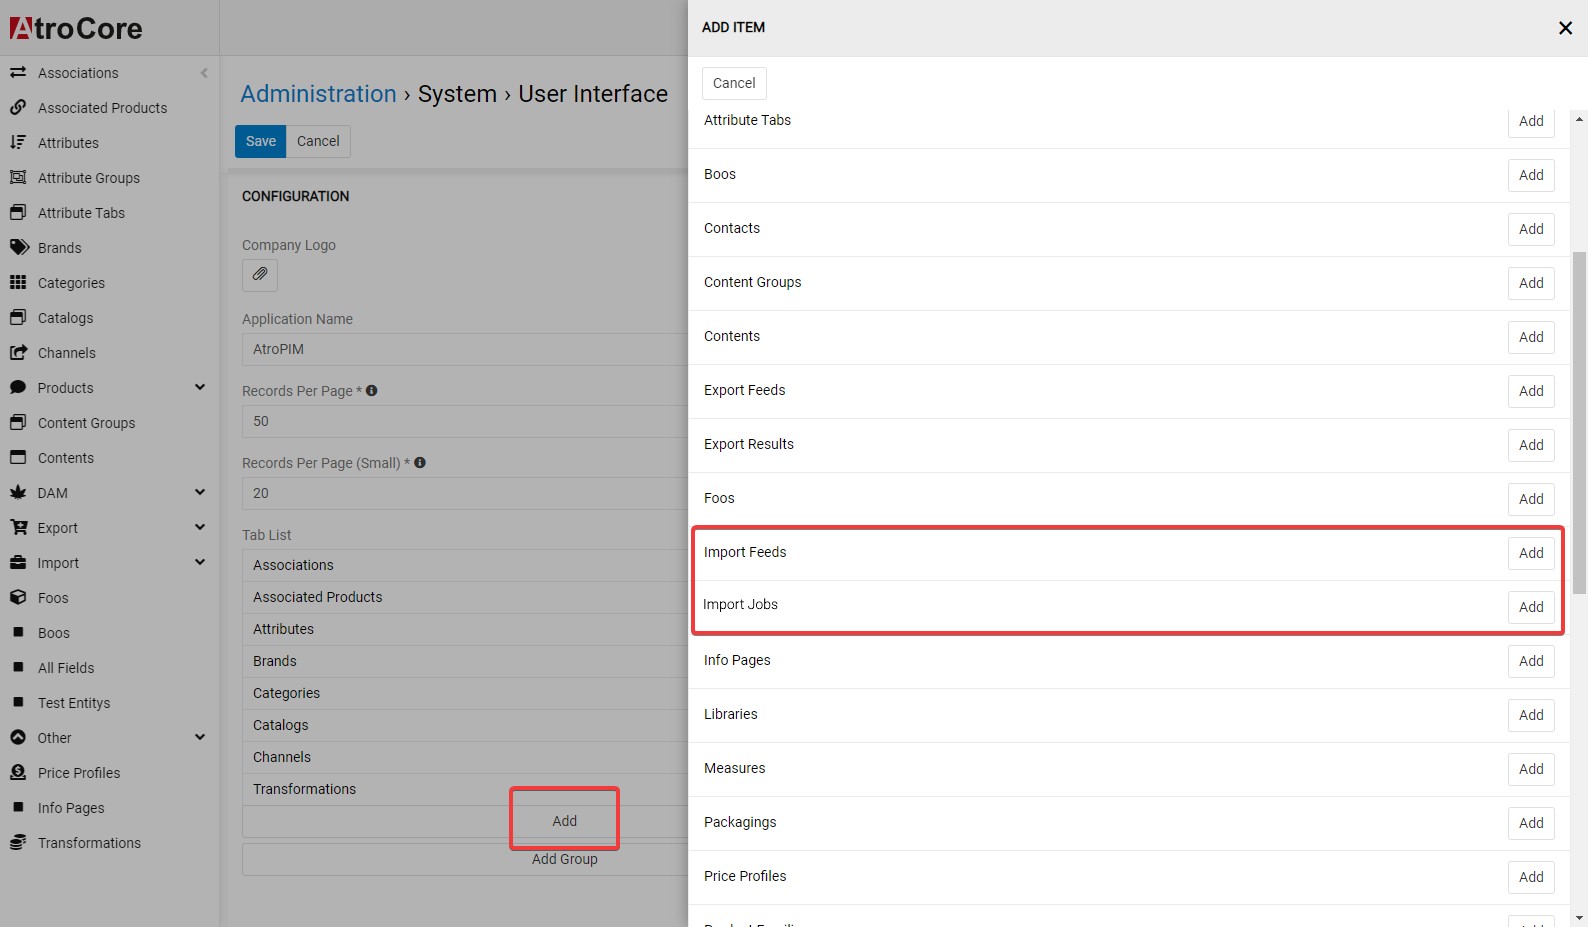
Task: Click the Transformations stack icon in sidebar
Action: [18, 842]
